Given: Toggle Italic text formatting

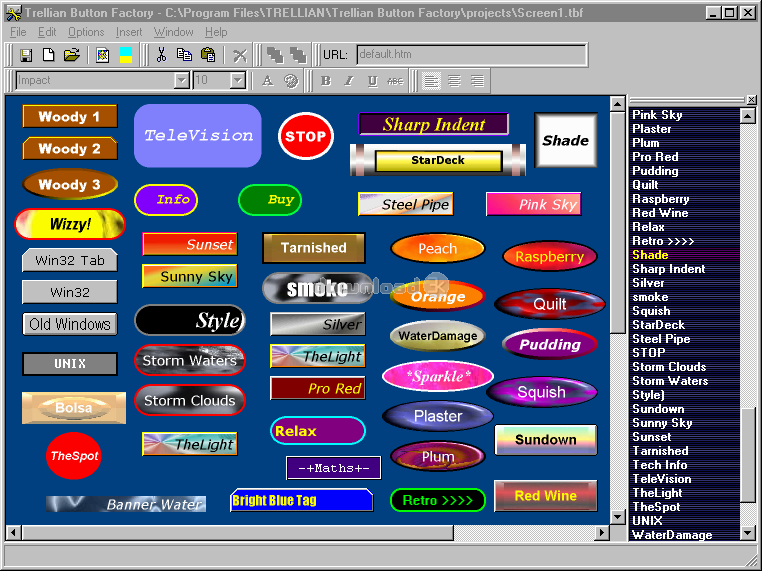Looking at the screenshot, I should coord(349,81).
